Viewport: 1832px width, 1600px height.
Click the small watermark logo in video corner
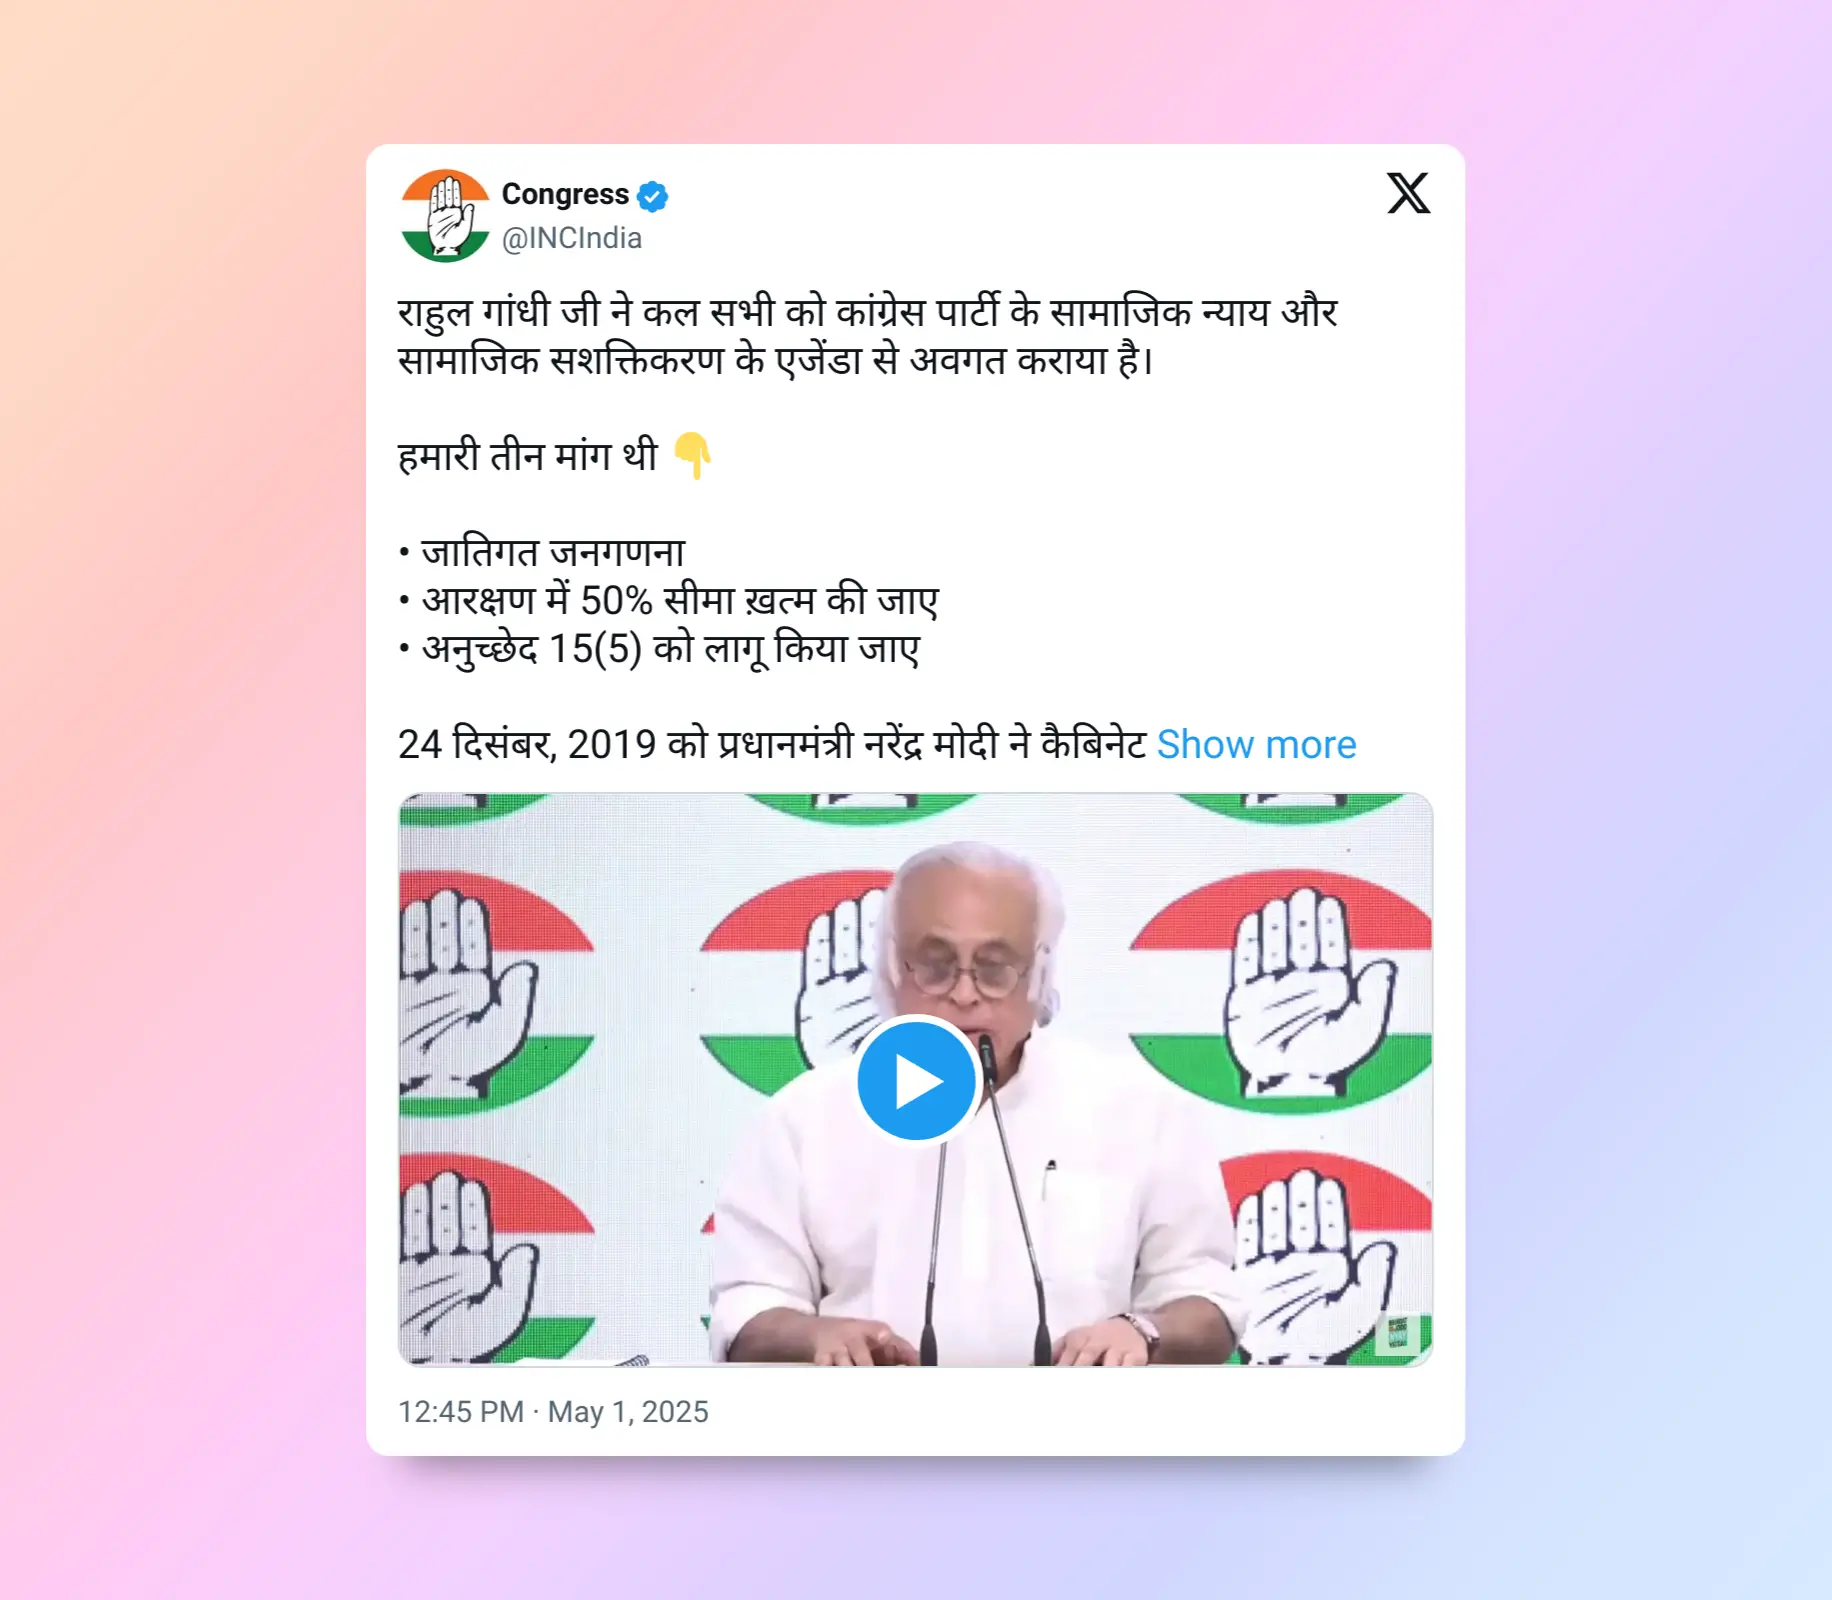1397,1333
